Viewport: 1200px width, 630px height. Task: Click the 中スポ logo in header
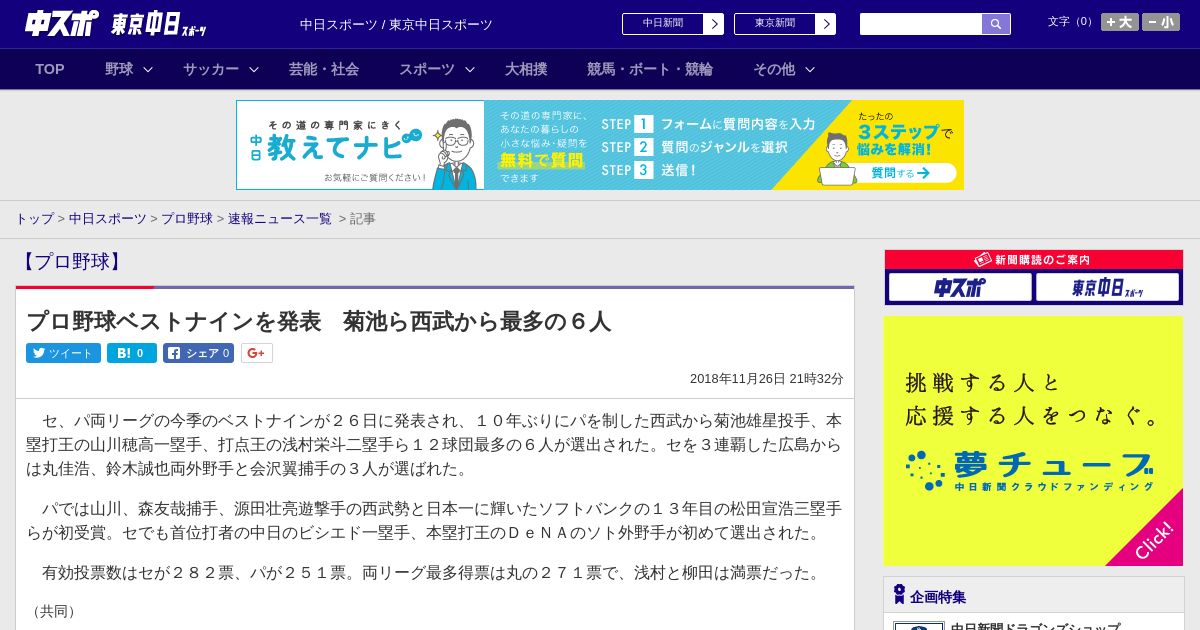[x=62, y=23]
